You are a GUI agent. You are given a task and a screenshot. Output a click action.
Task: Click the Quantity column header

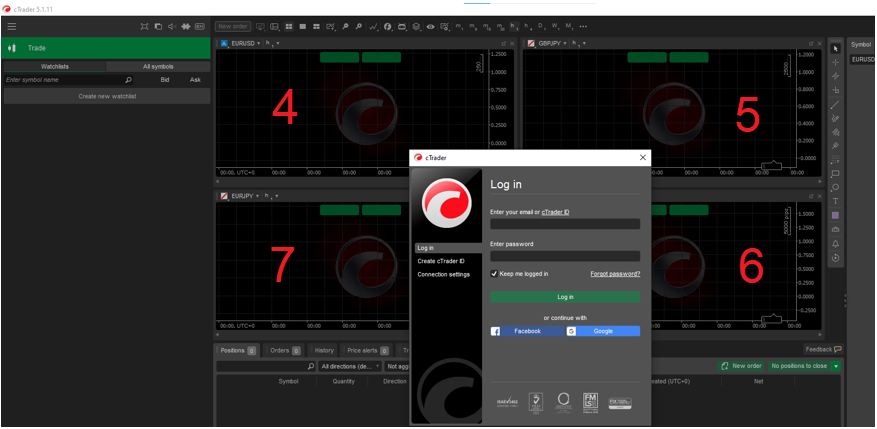[343, 381]
